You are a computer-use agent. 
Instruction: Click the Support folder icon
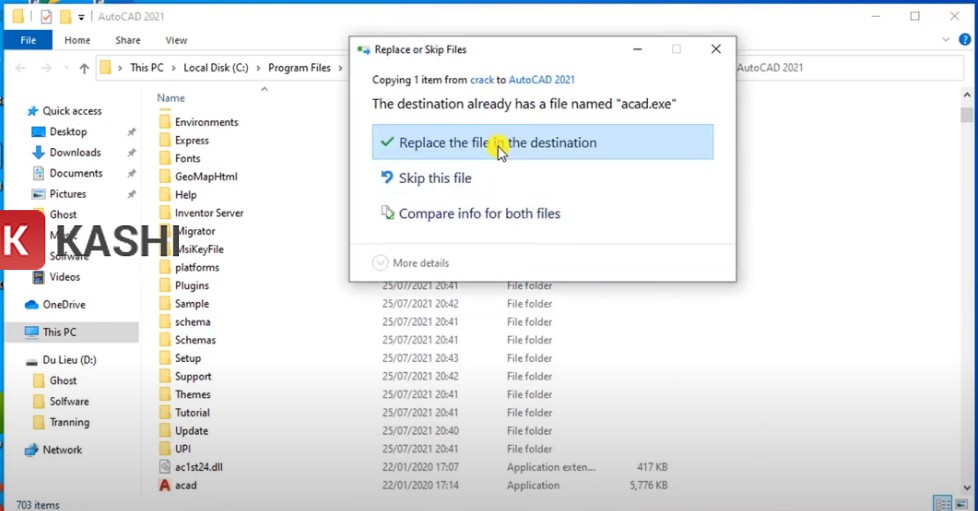(x=165, y=376)
